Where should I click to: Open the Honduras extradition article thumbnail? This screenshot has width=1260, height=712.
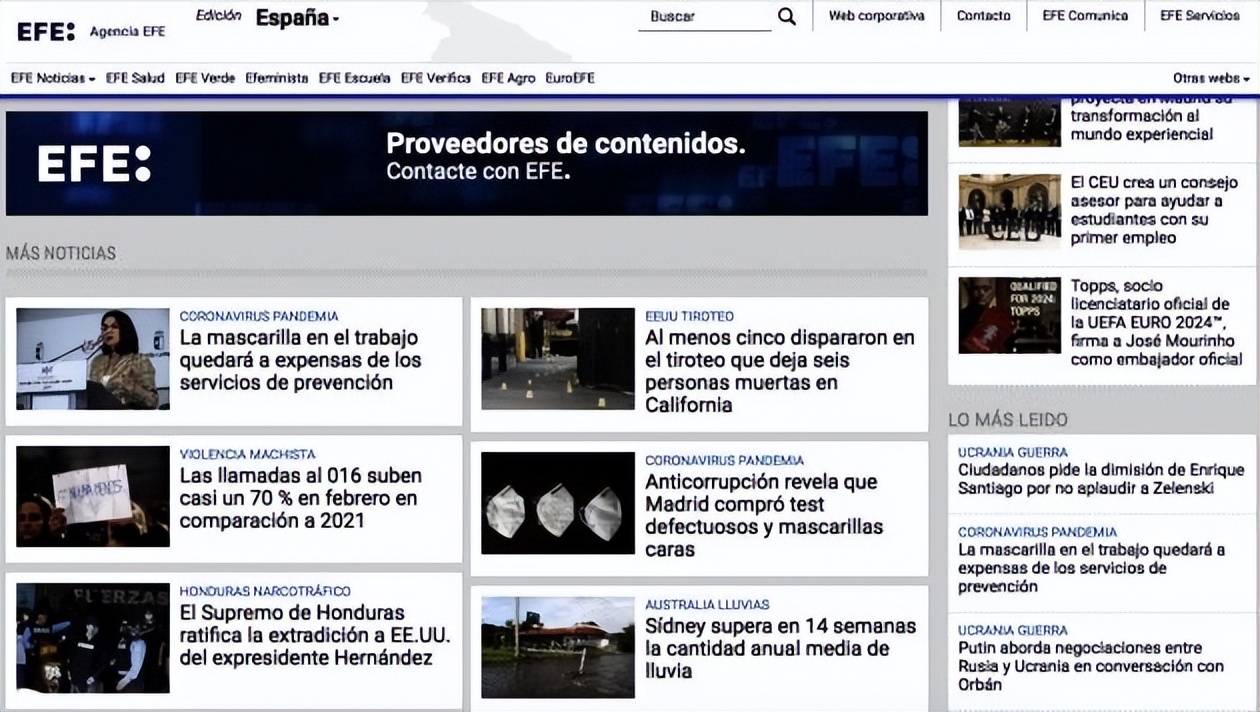tap(93, 638)
